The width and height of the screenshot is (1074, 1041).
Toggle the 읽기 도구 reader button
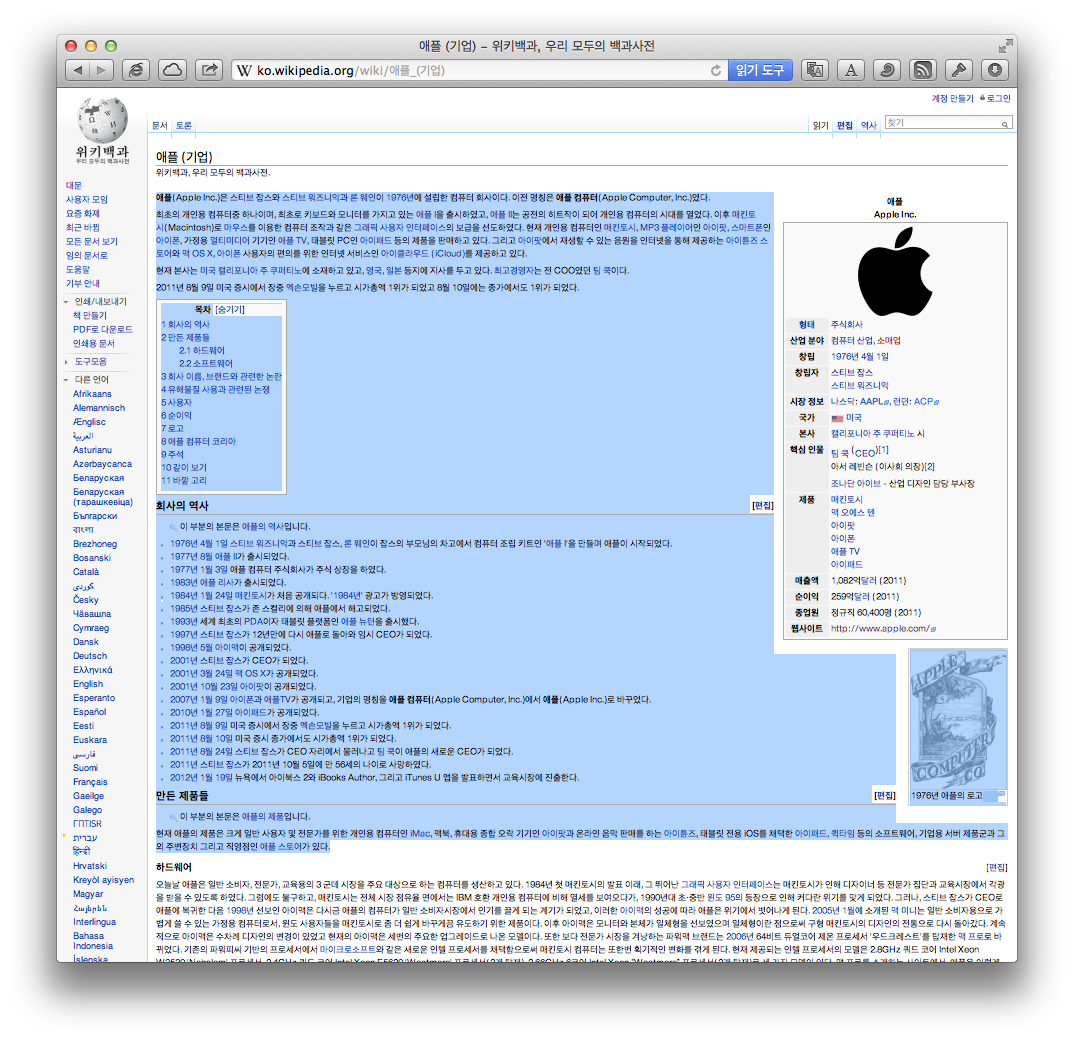pos(760,70)
